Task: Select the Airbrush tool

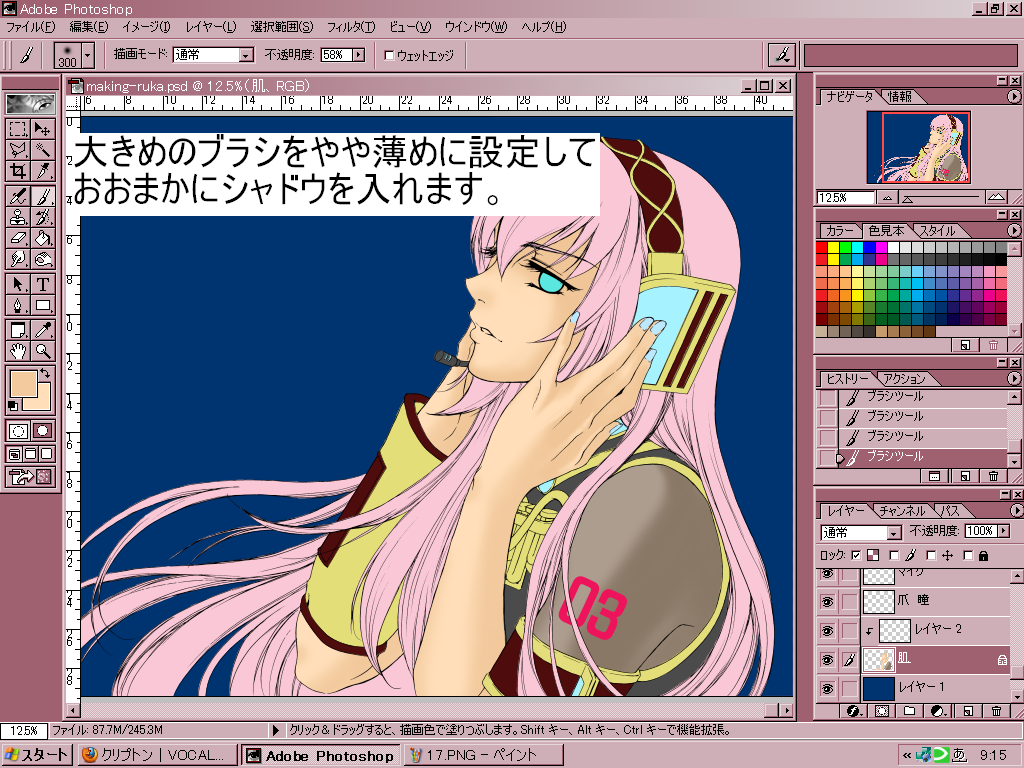Action: coord(18,196)
